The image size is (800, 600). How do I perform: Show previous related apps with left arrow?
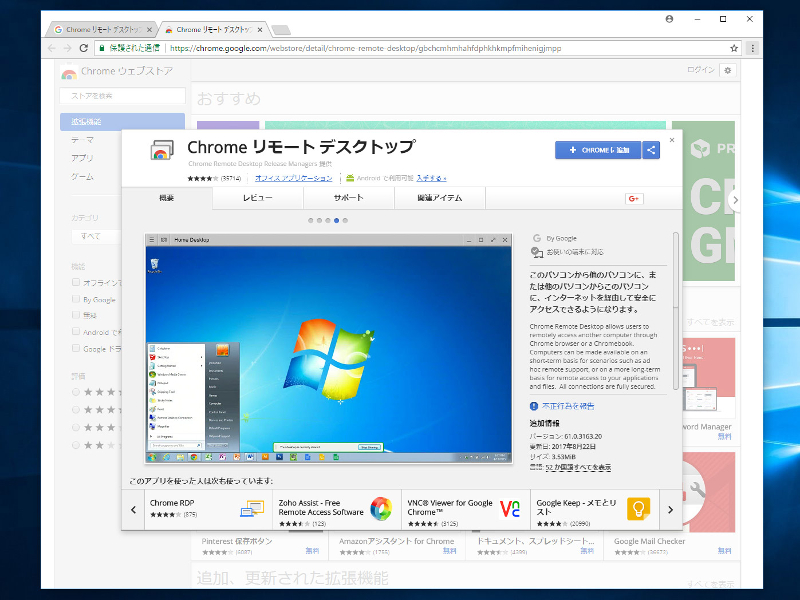(x=133, y=509)
